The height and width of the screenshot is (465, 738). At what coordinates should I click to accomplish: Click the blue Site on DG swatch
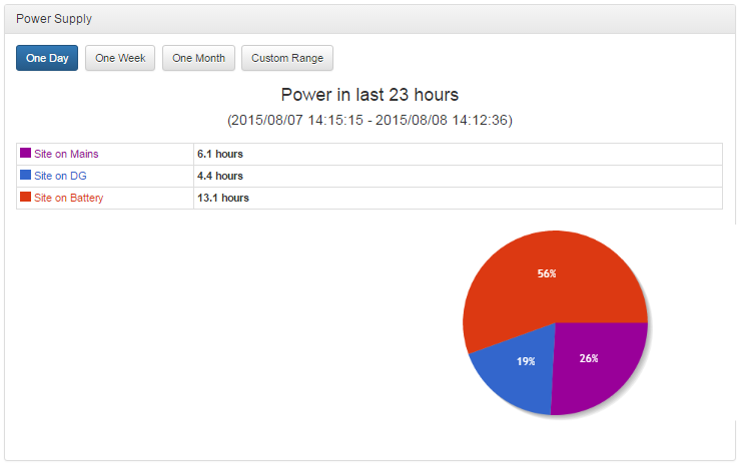25,175
